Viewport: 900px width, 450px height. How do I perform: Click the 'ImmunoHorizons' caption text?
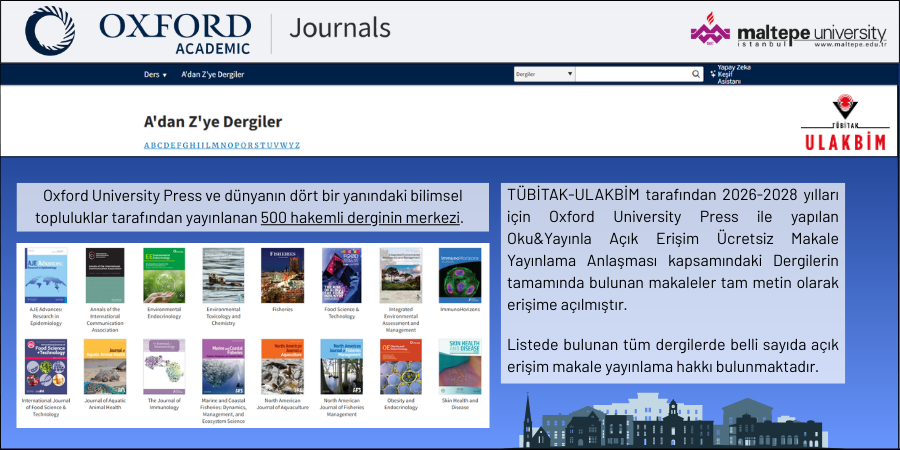[x=460, y=309]
